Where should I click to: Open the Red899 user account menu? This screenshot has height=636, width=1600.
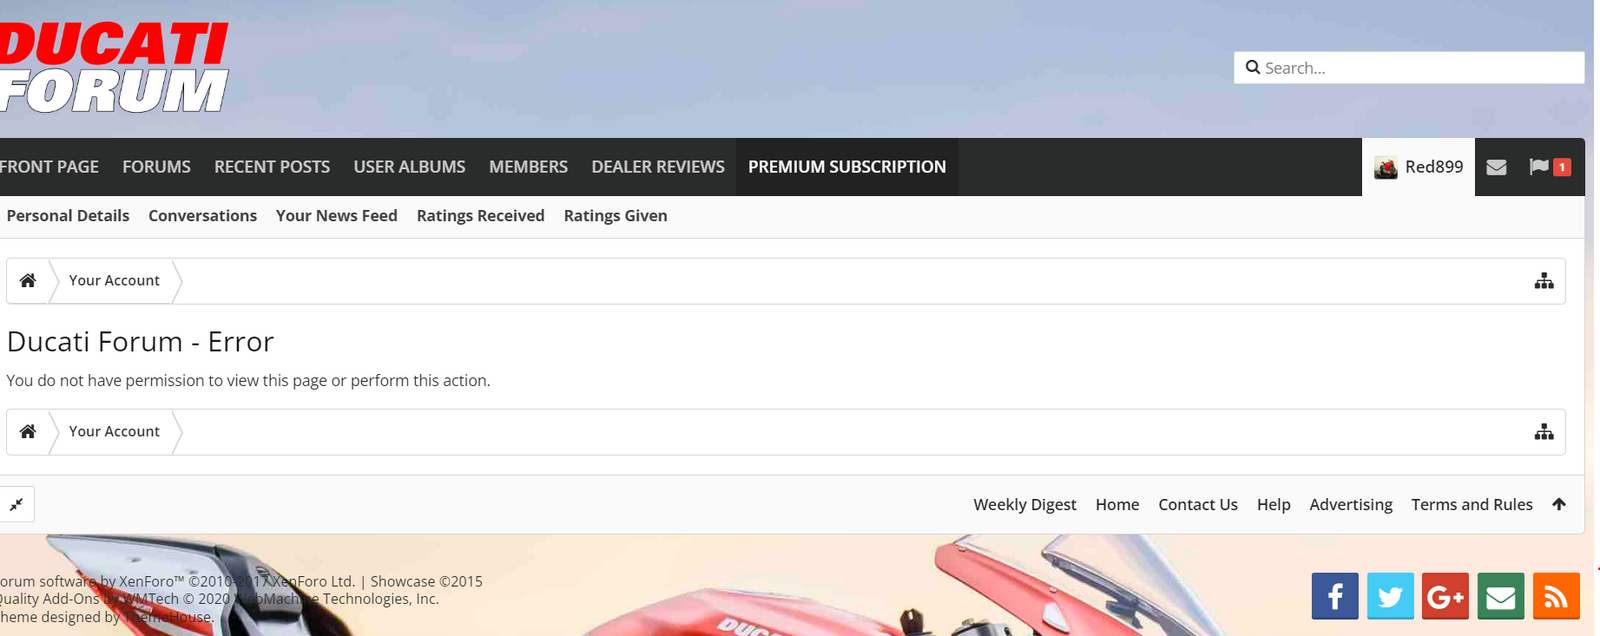1418,167
